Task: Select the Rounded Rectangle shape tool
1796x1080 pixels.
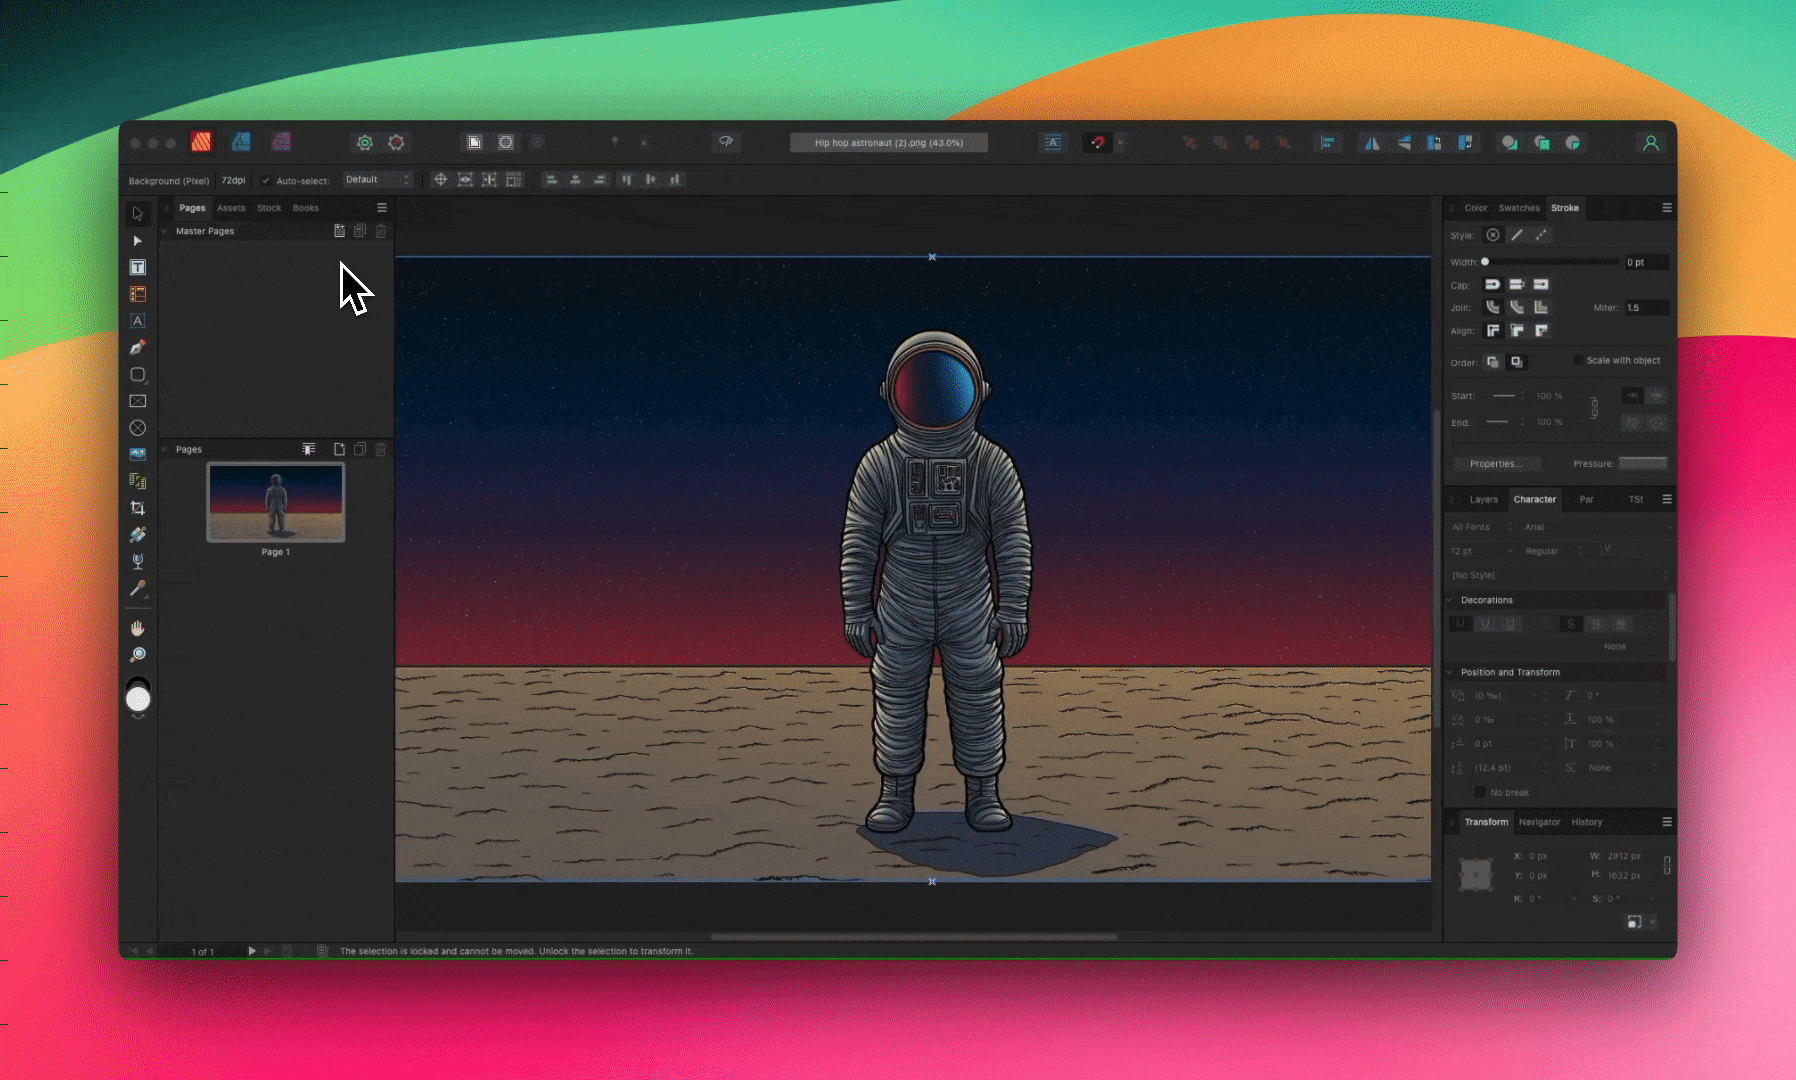Action: coord(138,374)
